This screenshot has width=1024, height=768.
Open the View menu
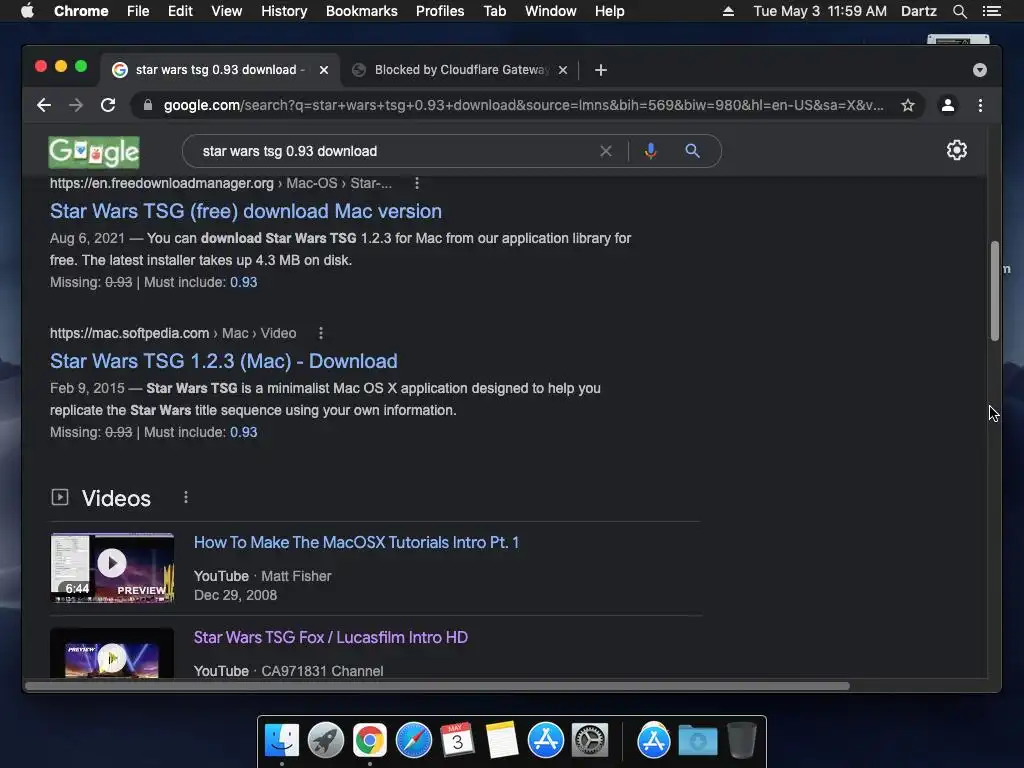(x=227, y=11)
